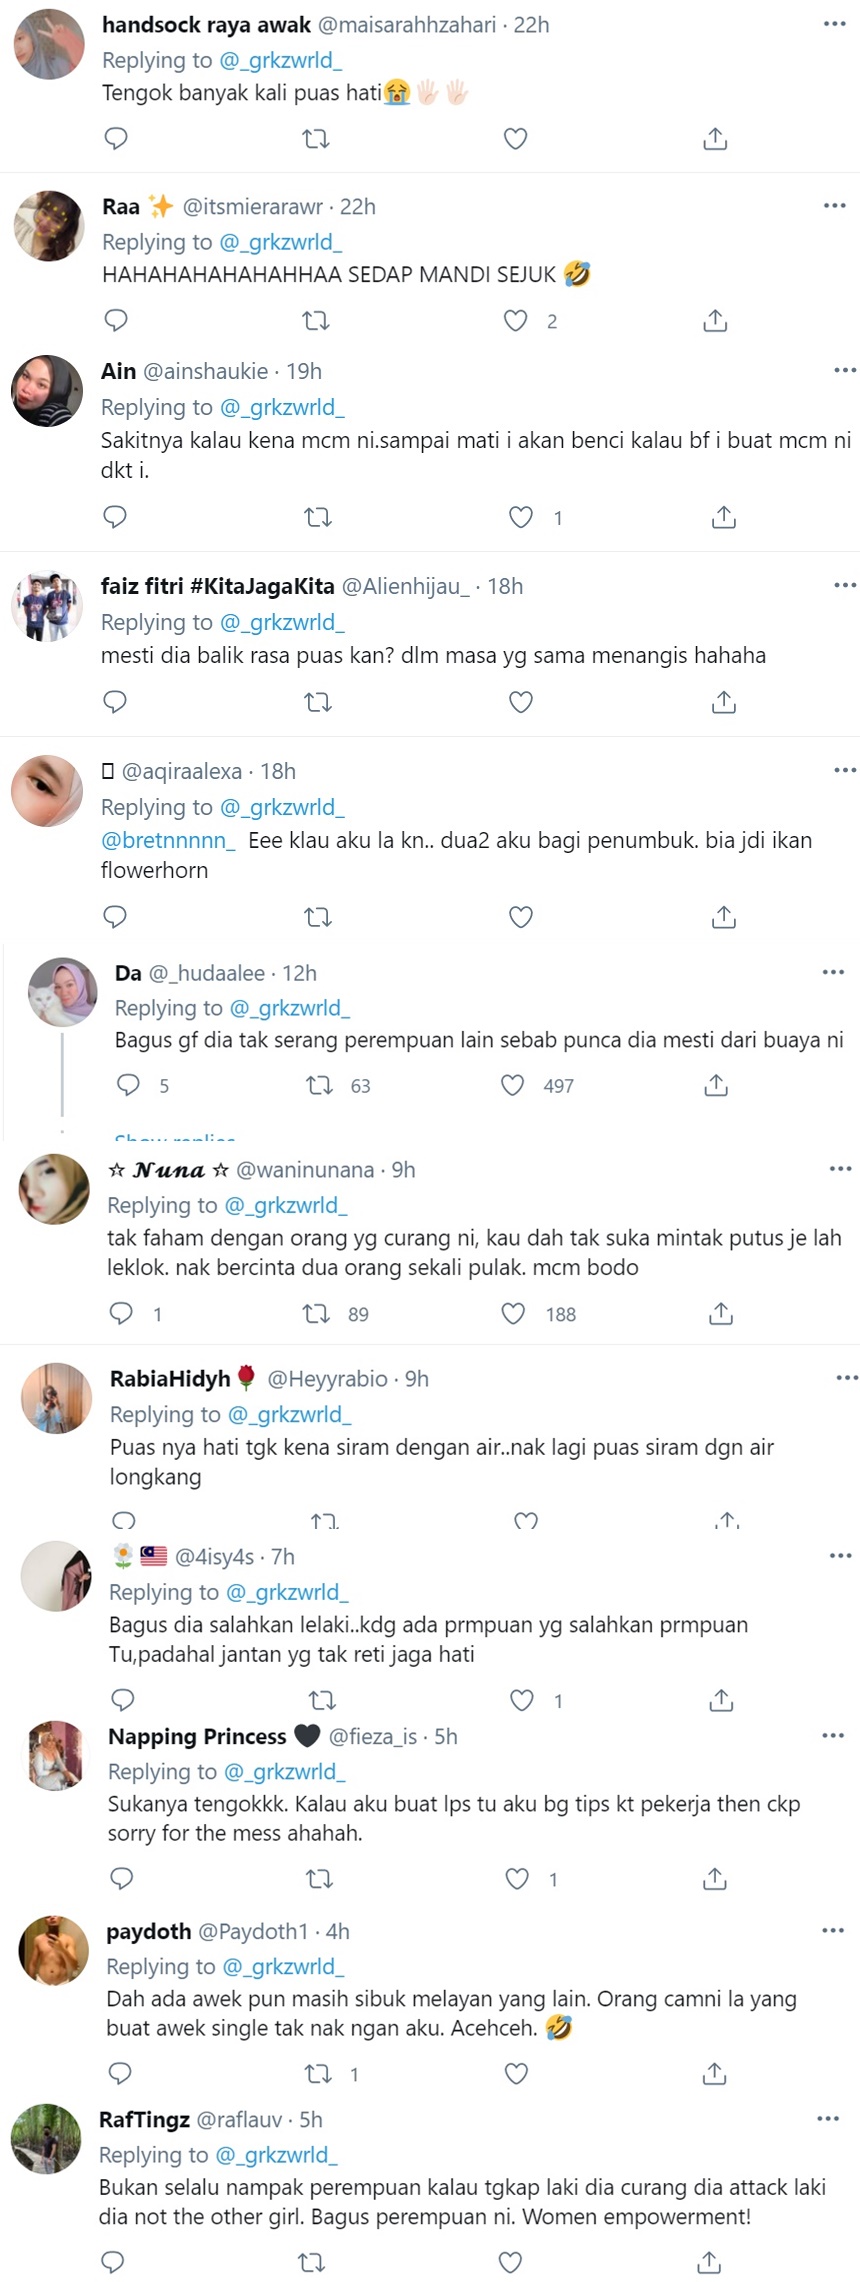Reply to @4isy4s tweet
860x2282 pixels.
pyautogui.click(x=122, y=1699)
